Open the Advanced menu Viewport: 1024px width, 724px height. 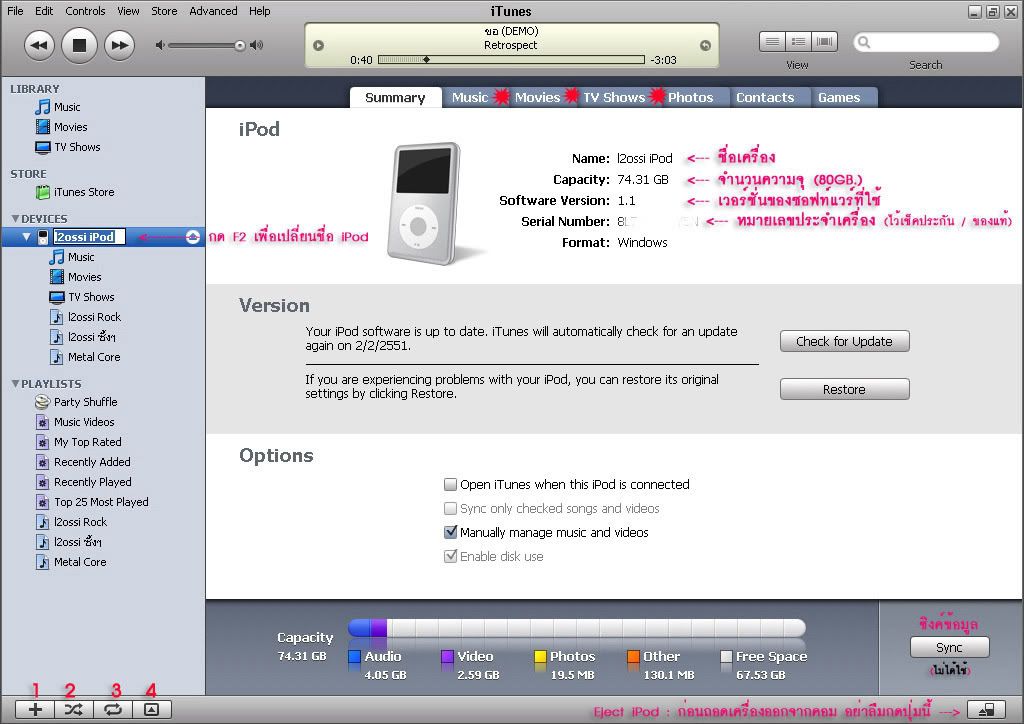pos(214,11)
